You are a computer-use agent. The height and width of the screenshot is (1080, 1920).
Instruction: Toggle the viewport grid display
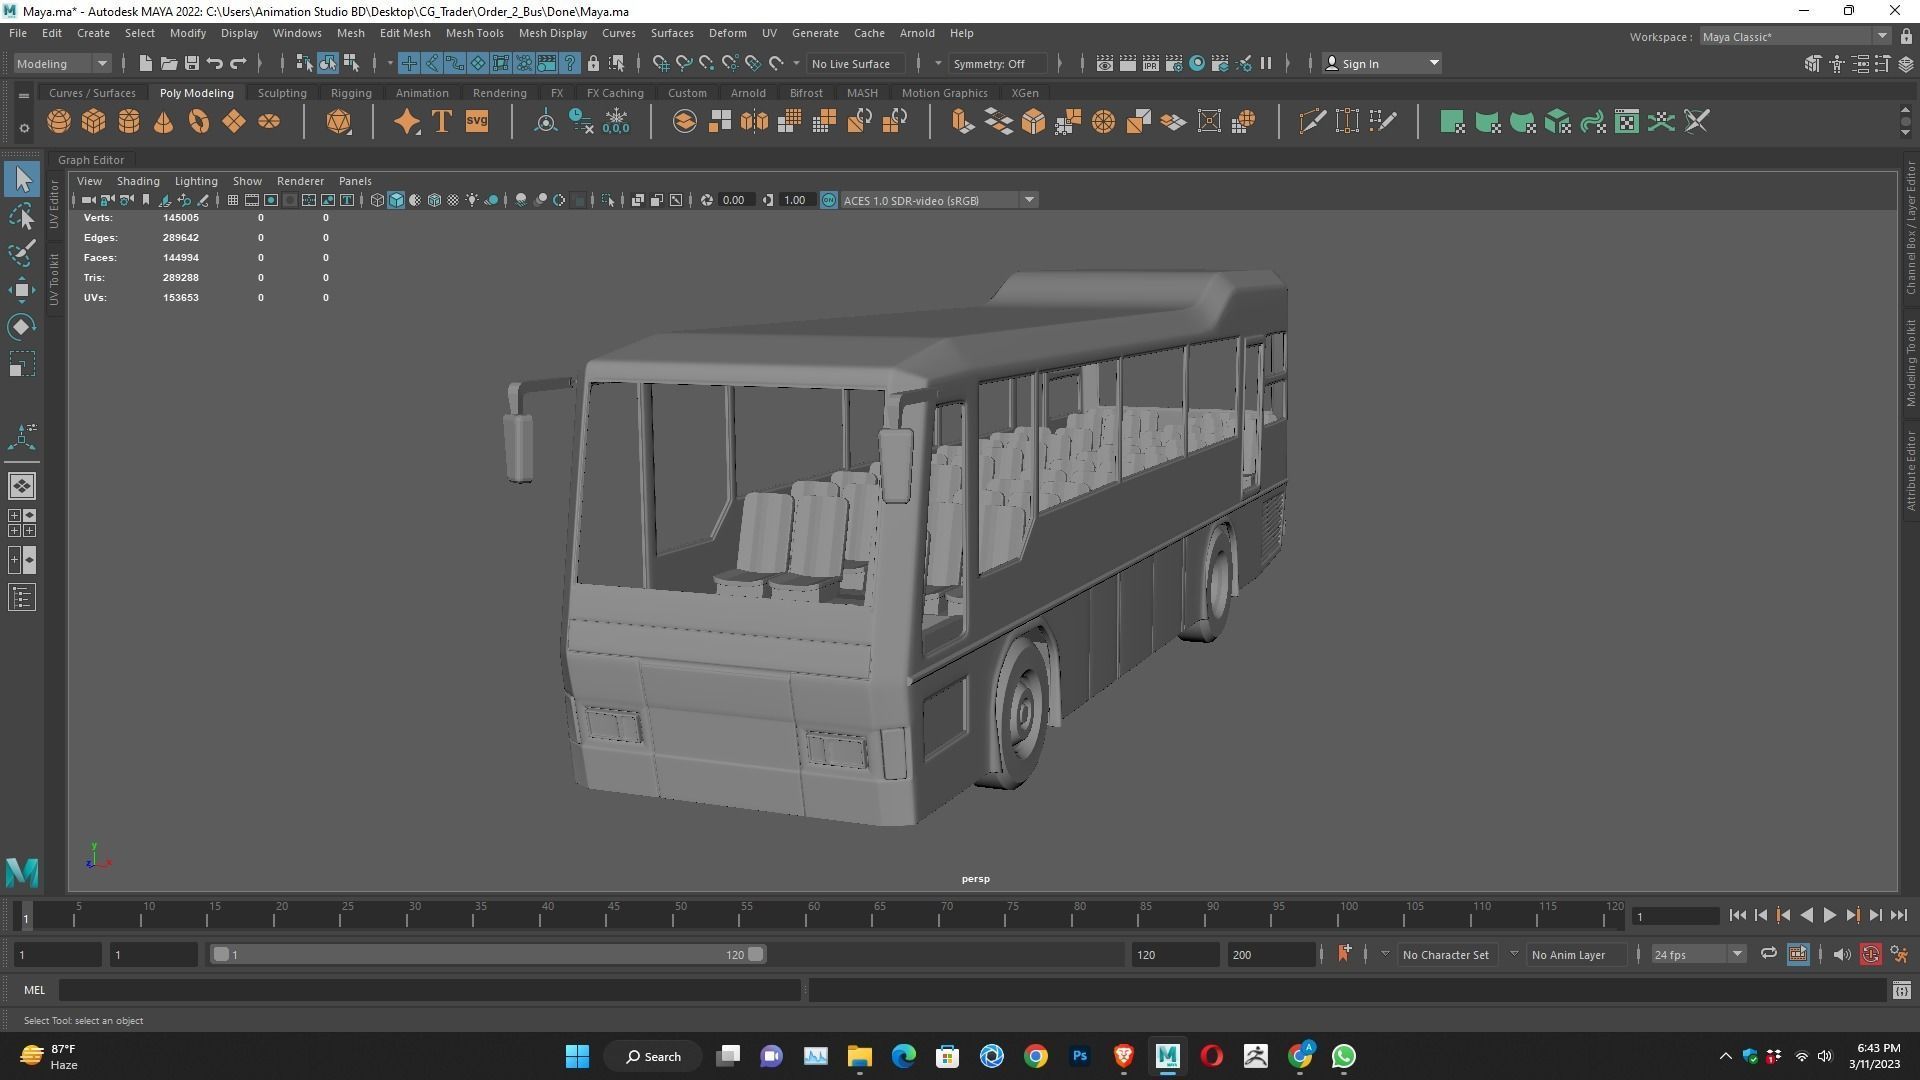233,200
